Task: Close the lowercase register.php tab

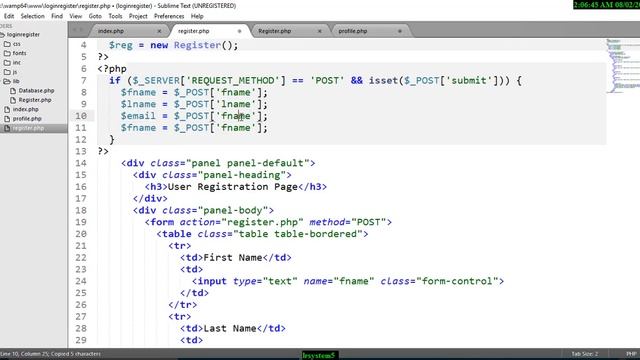Action: pos(239,31)
